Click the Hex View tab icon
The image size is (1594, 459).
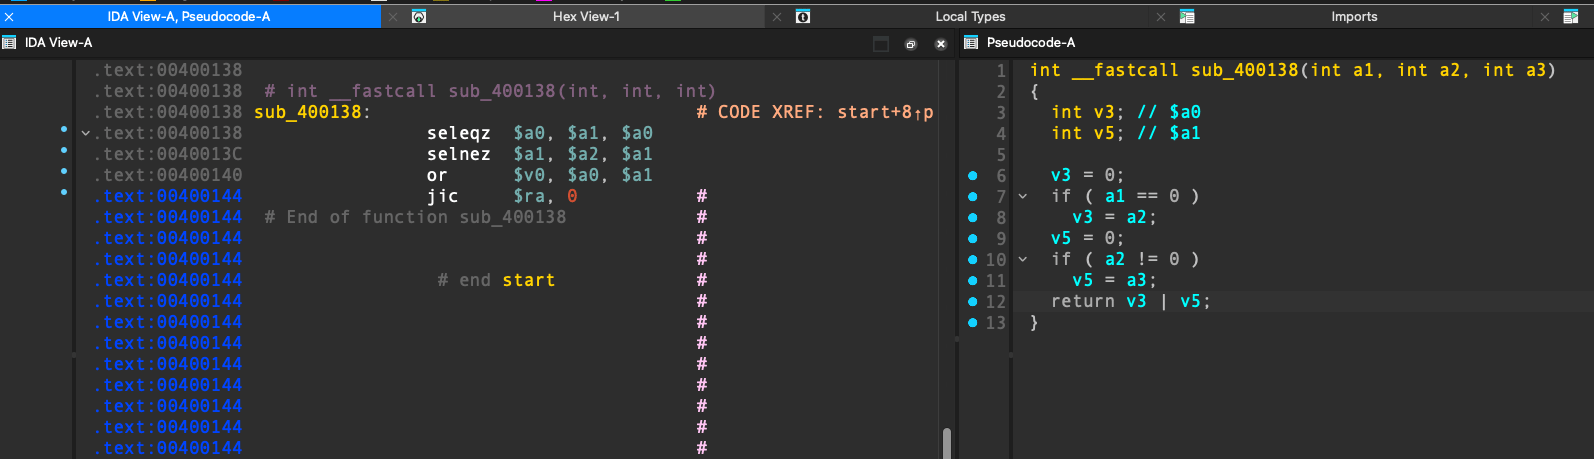[419, 17]
